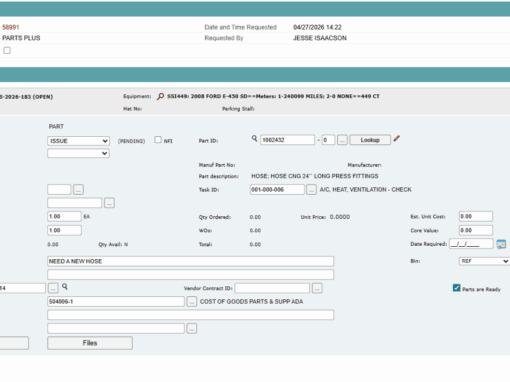
Task: Click the Part ID magnifier search icon
Action: (254, 138)
